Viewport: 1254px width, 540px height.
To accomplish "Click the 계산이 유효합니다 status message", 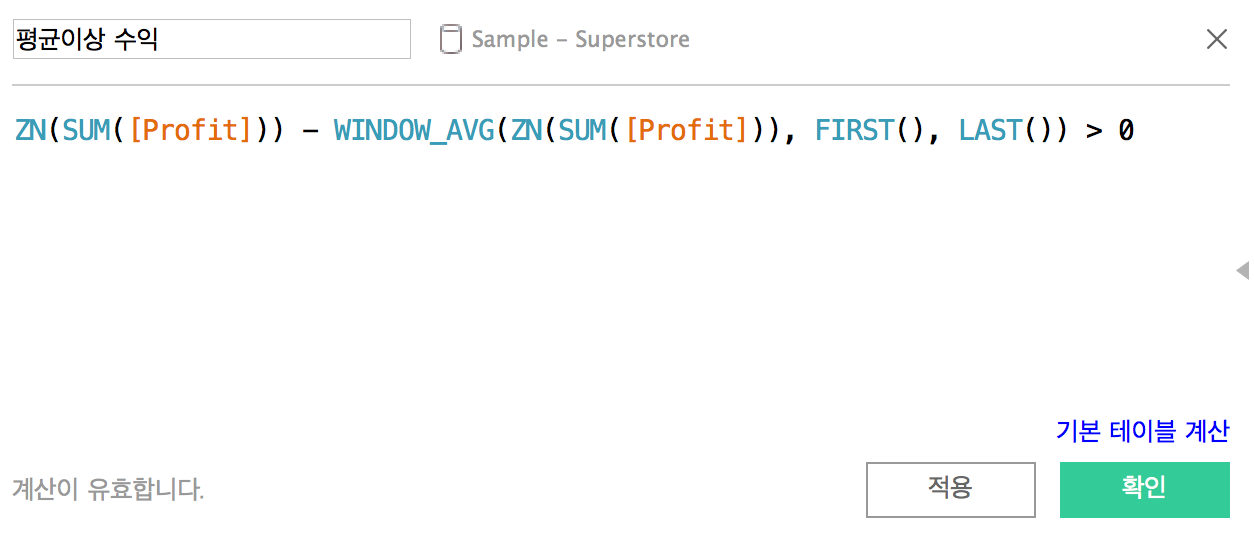I will pos(108,490).
